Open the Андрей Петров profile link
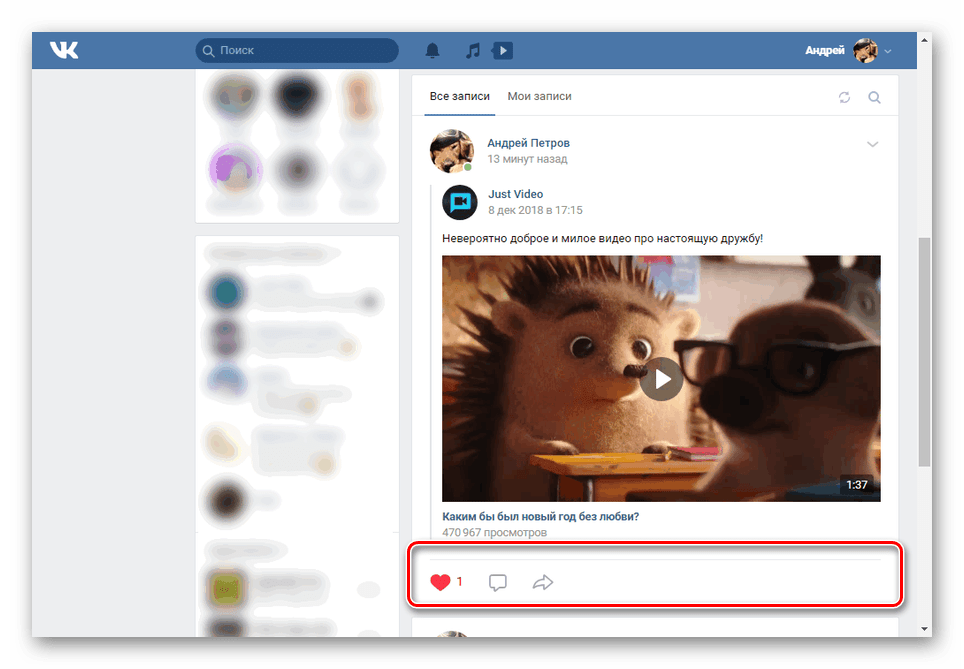Screen dimensions: 964x669 528,143
